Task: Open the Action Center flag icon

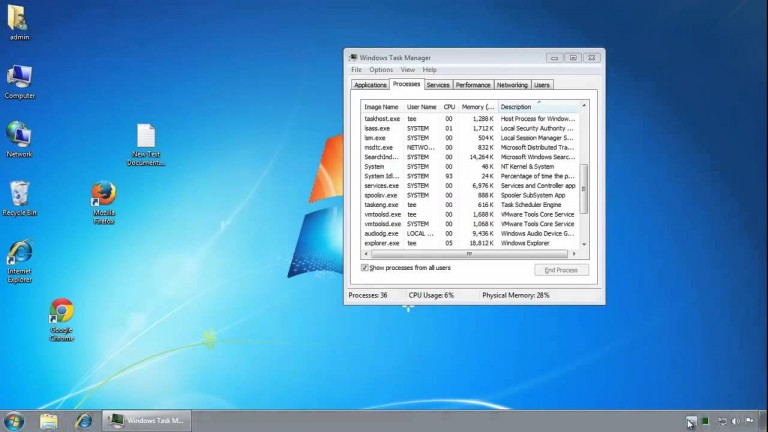Action: [749, 420]
